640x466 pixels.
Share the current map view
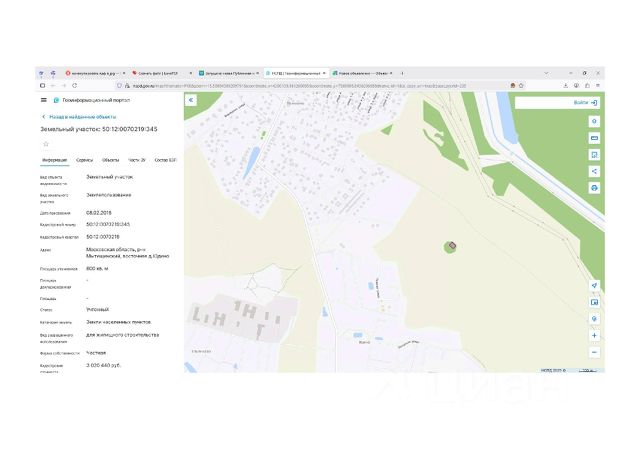click(x=594, y=171)
